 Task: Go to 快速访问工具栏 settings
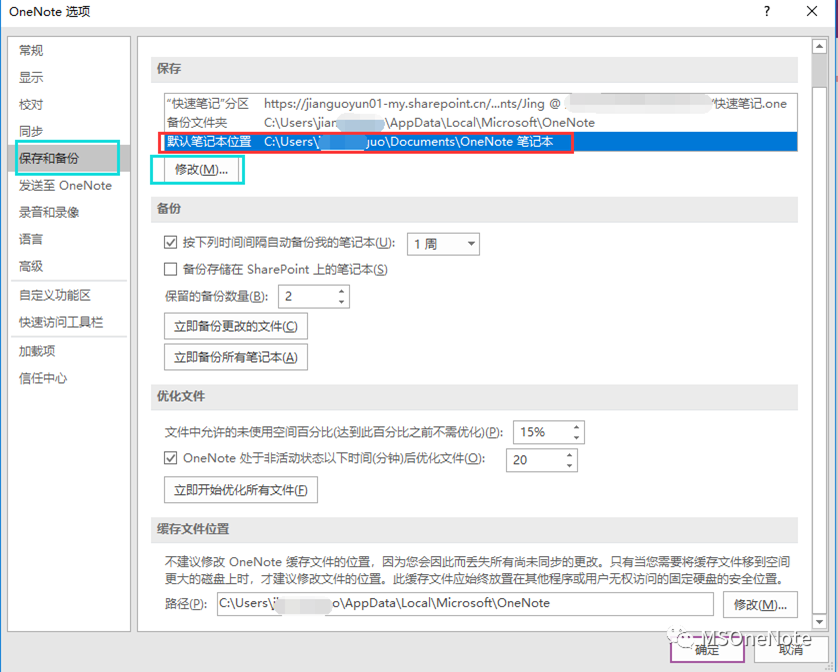coord(61,322)
